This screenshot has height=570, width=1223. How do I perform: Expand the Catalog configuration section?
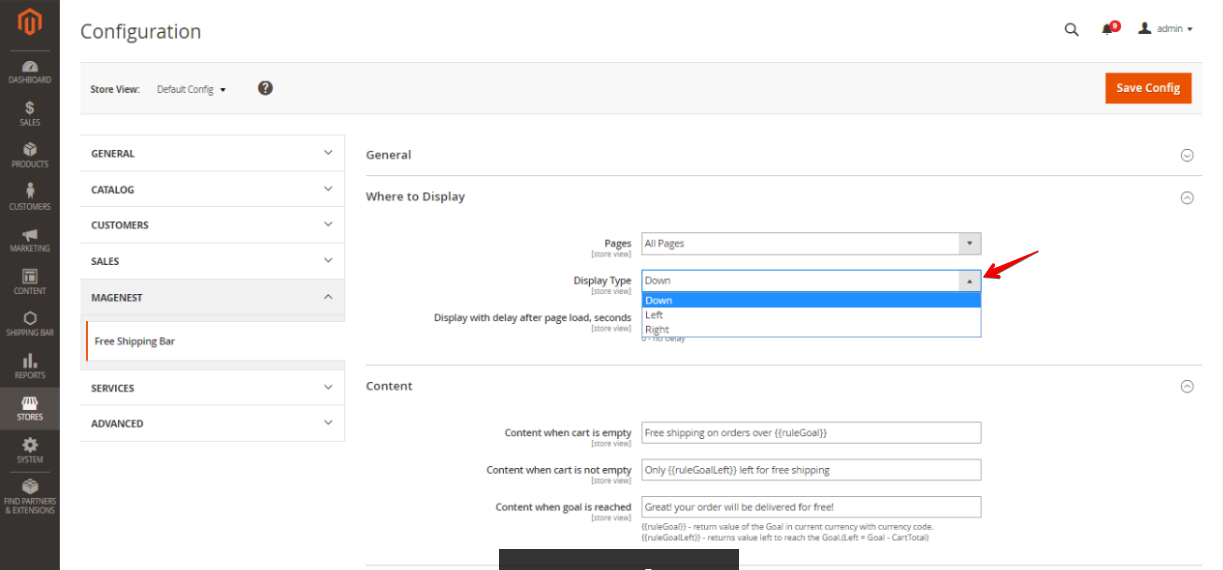212,189
